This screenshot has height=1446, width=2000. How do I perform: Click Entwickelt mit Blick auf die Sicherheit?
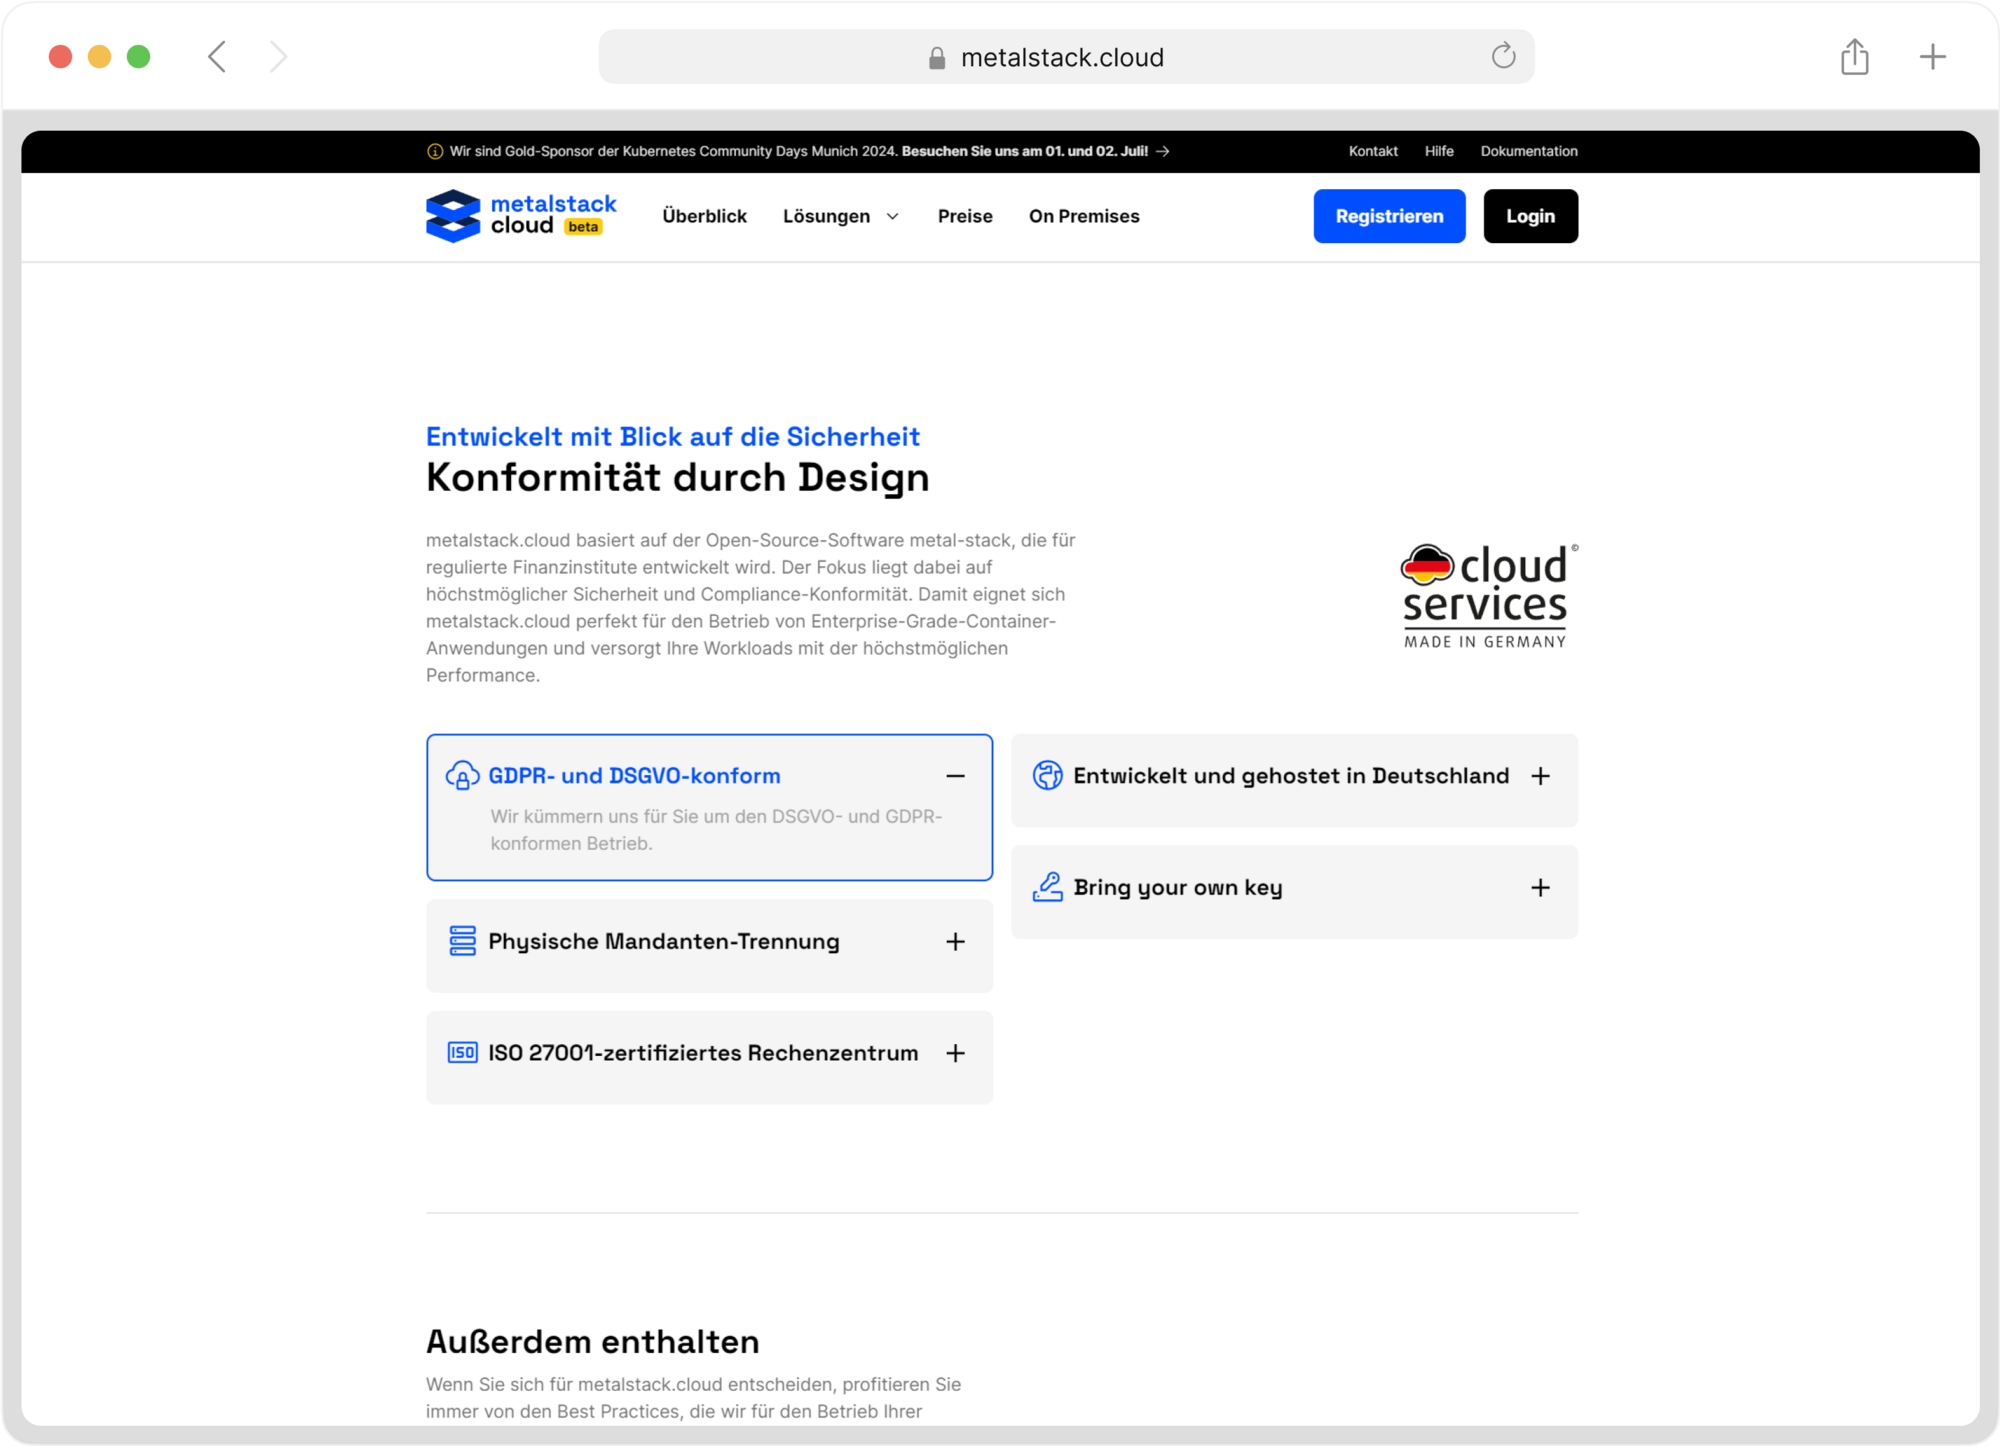point(672,437)
